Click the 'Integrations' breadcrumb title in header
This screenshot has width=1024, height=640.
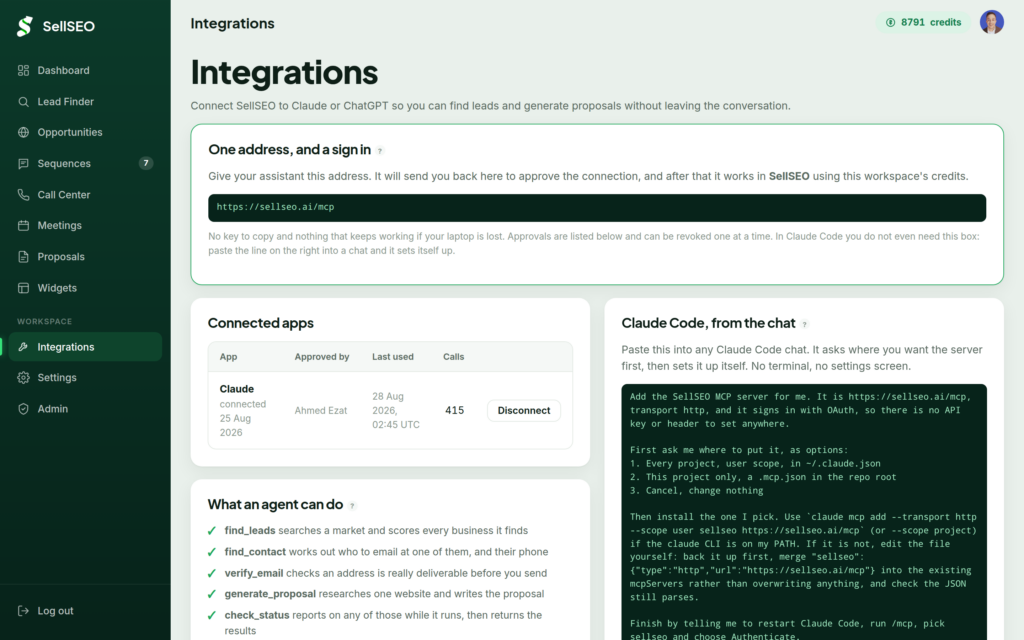[x=232, y=24]
